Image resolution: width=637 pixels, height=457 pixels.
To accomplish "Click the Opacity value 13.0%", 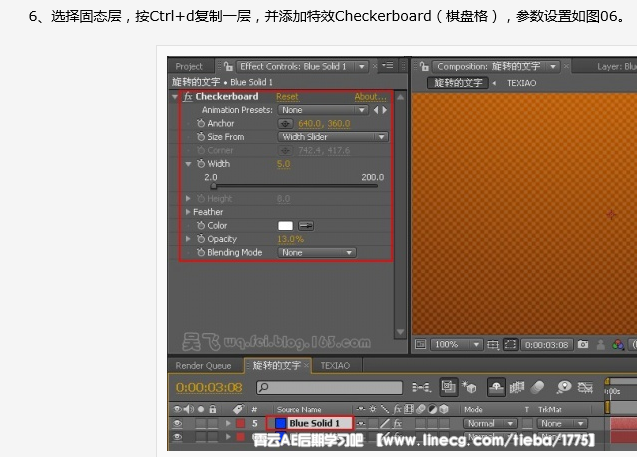I will tap(290, 239).
